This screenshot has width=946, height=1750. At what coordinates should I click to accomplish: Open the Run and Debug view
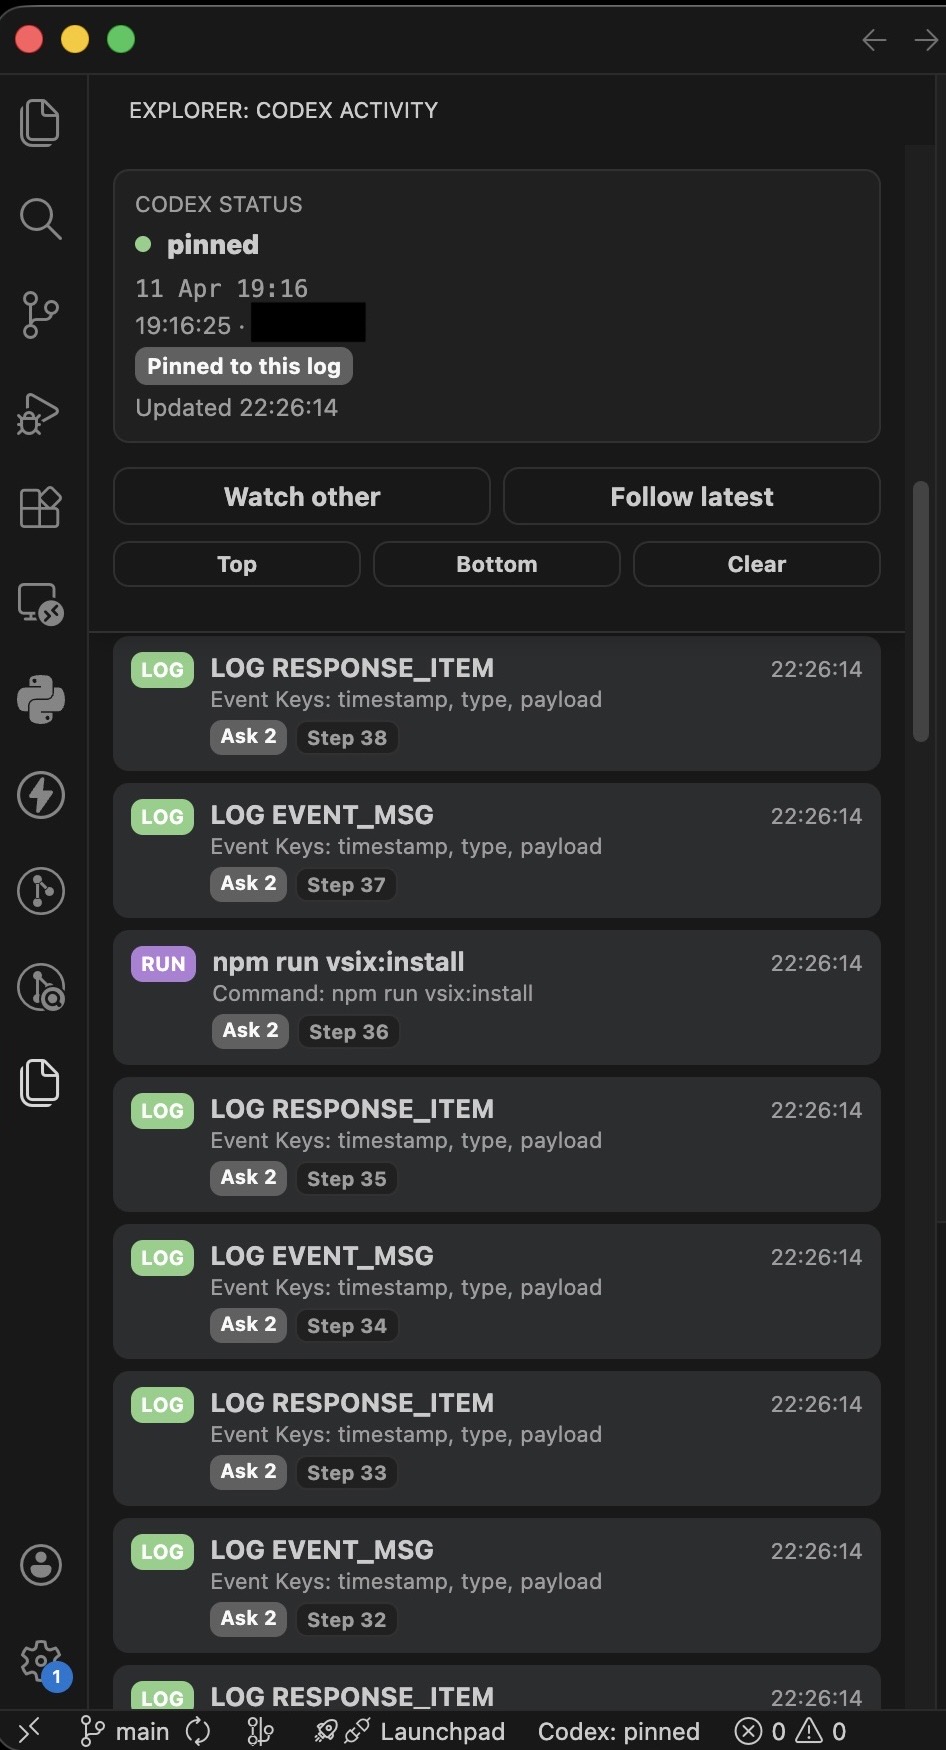pos(40,413)
